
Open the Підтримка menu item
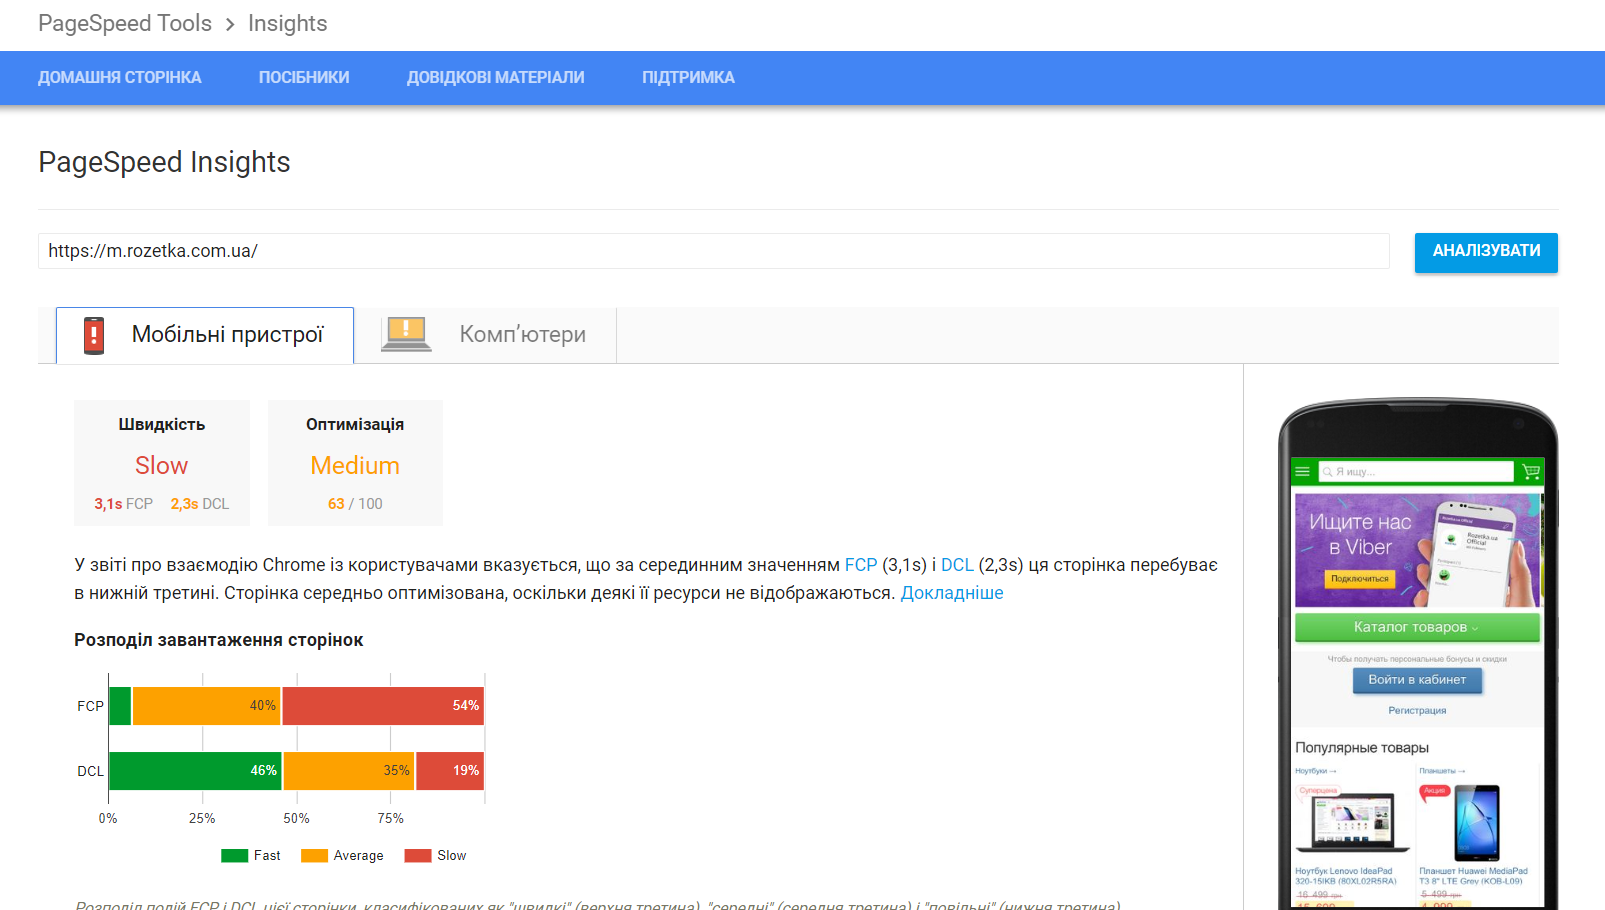click(x=688, y=78)
